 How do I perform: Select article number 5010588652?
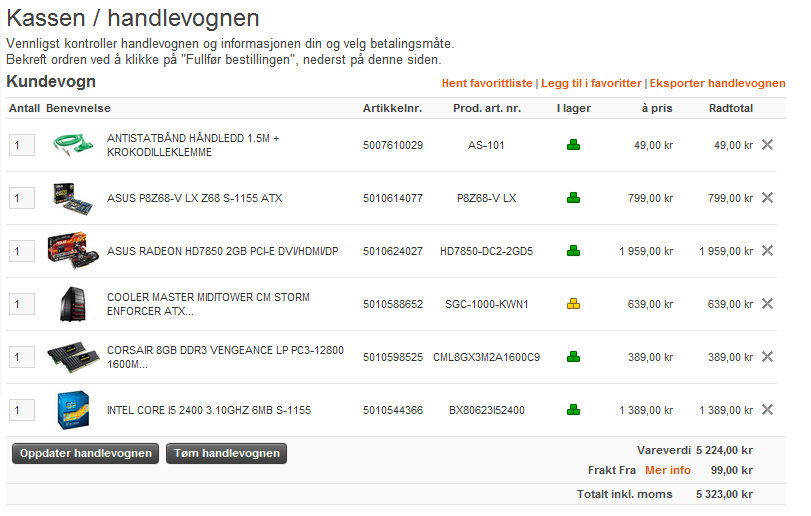[393, 304]
